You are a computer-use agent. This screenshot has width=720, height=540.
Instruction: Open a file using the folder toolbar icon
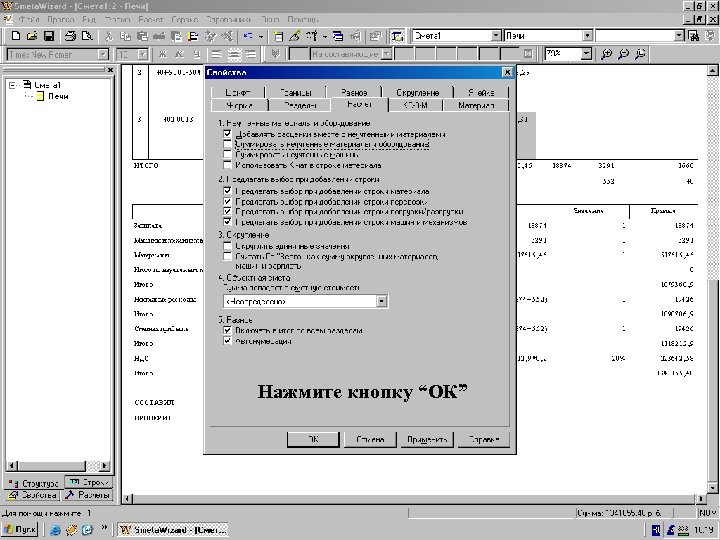coord(32,36)
